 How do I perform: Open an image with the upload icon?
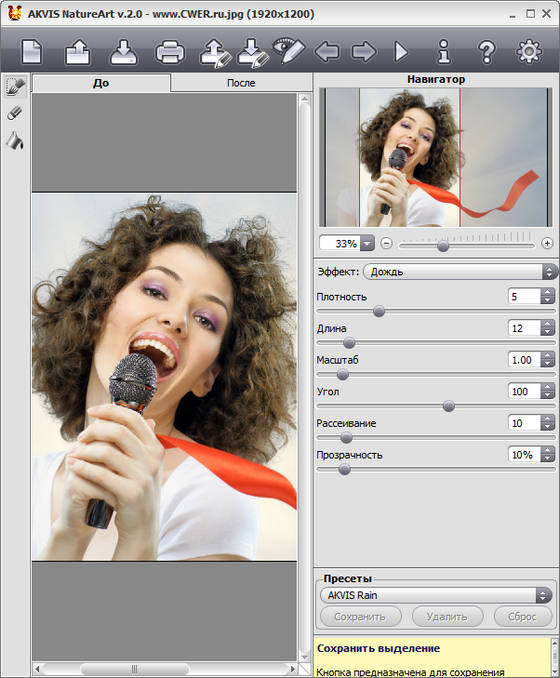point(78,52)
